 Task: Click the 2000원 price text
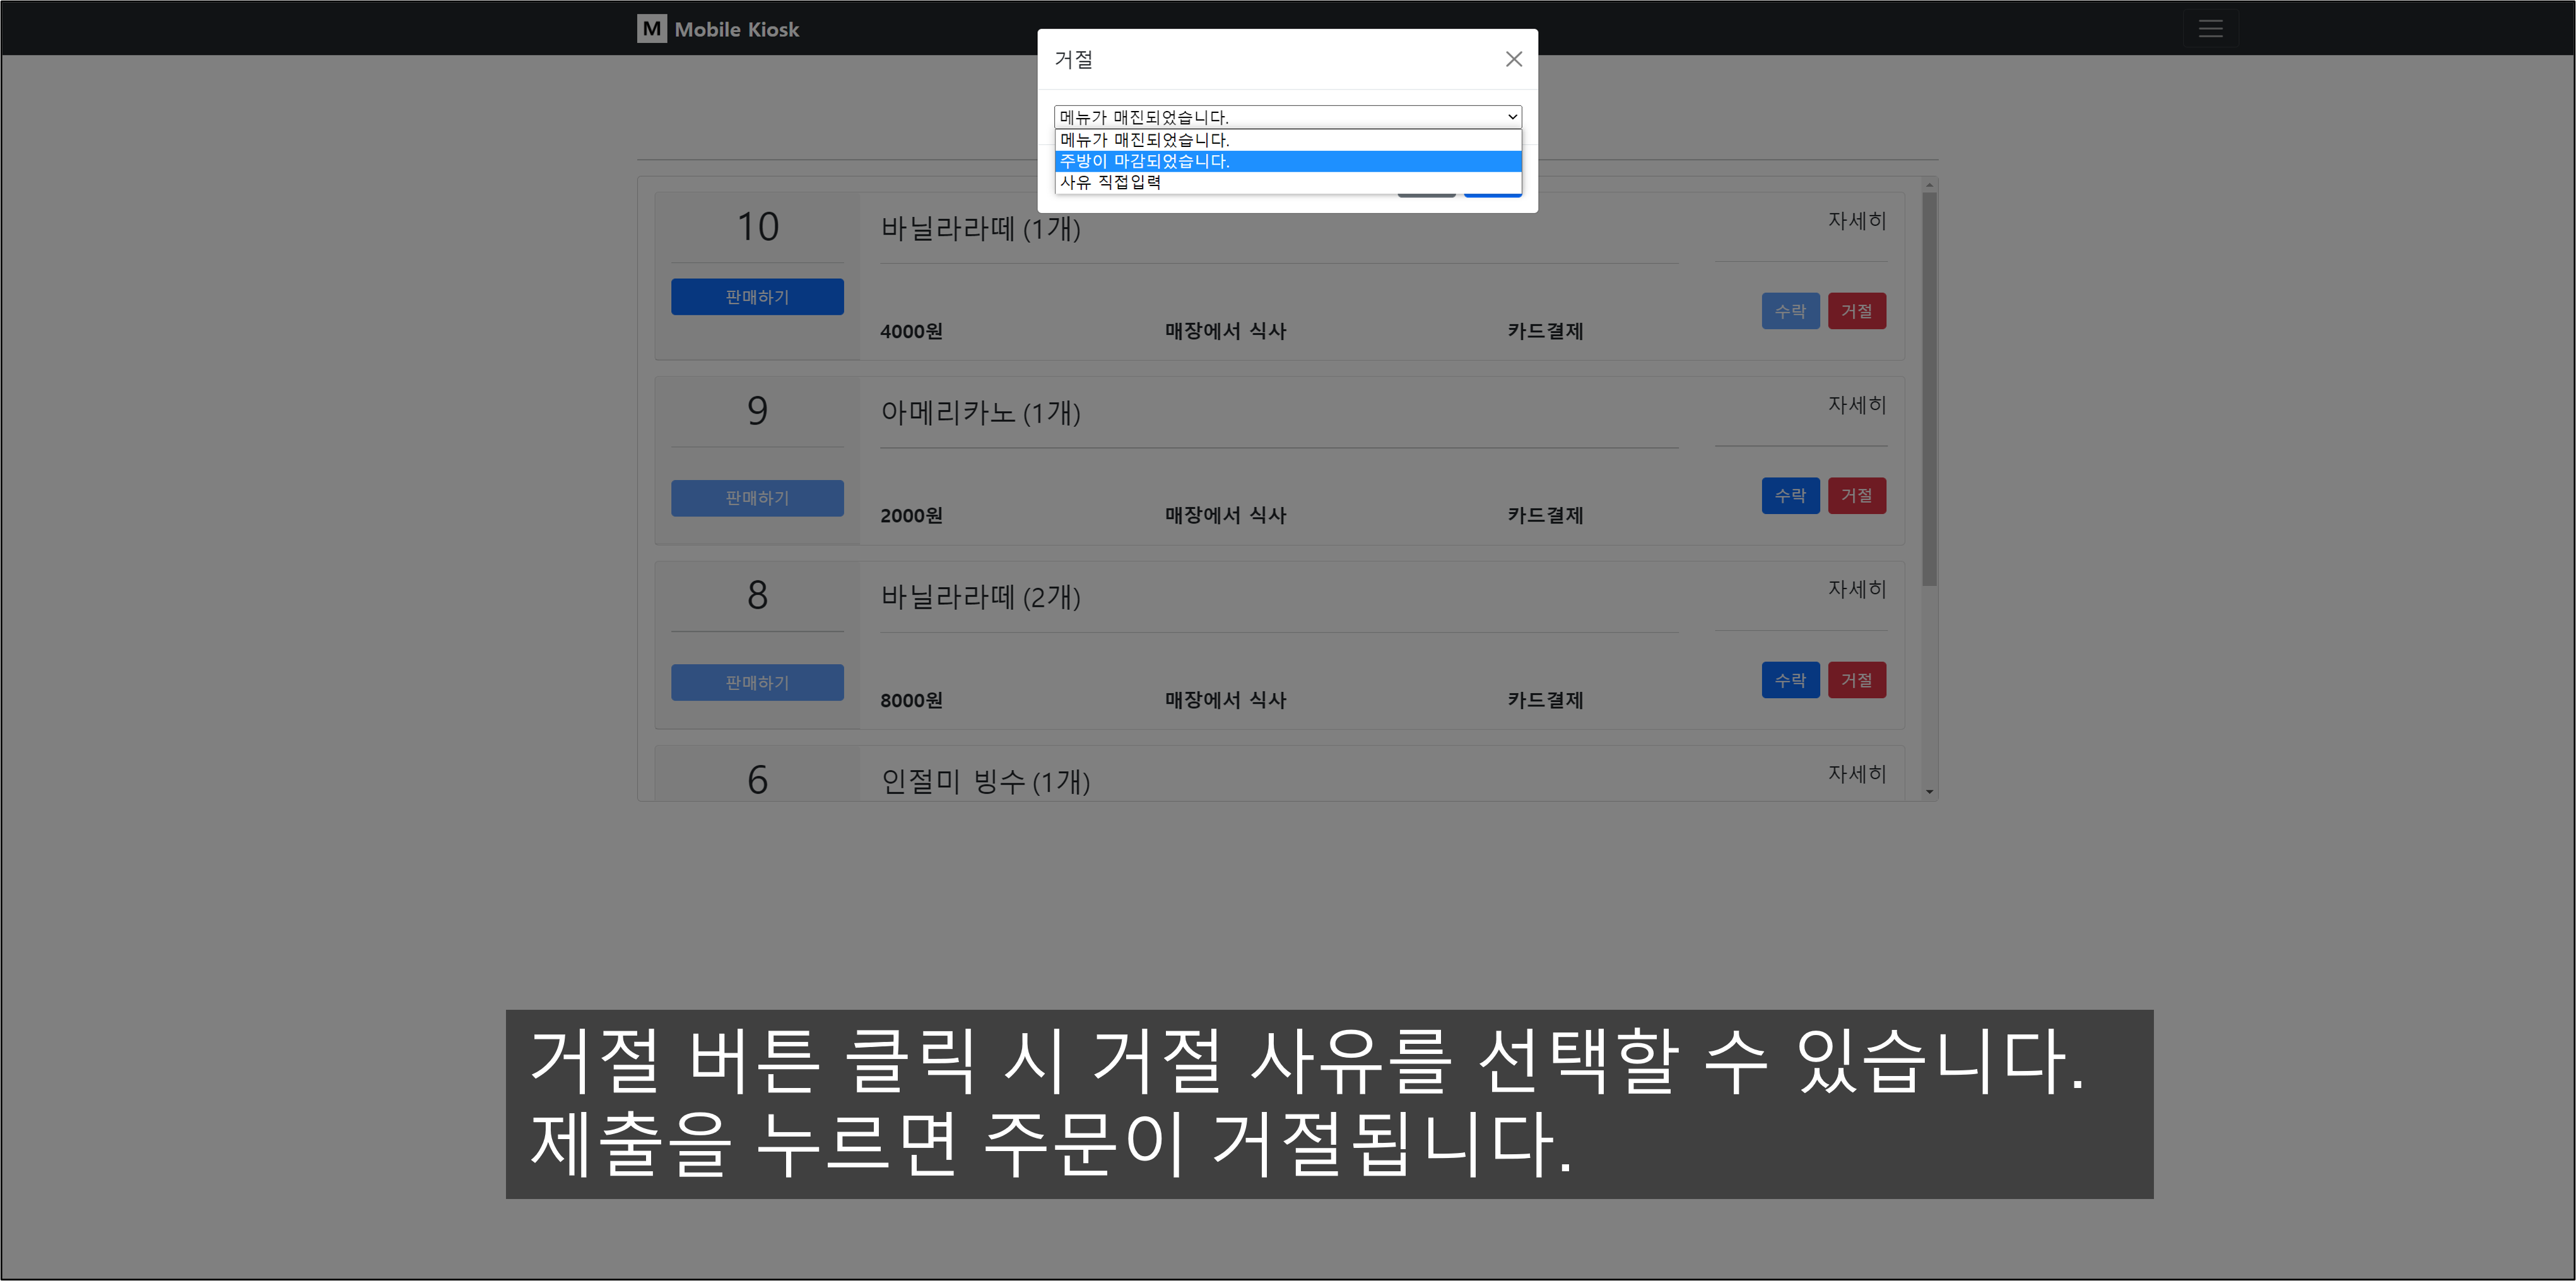[x=911, y=515]
